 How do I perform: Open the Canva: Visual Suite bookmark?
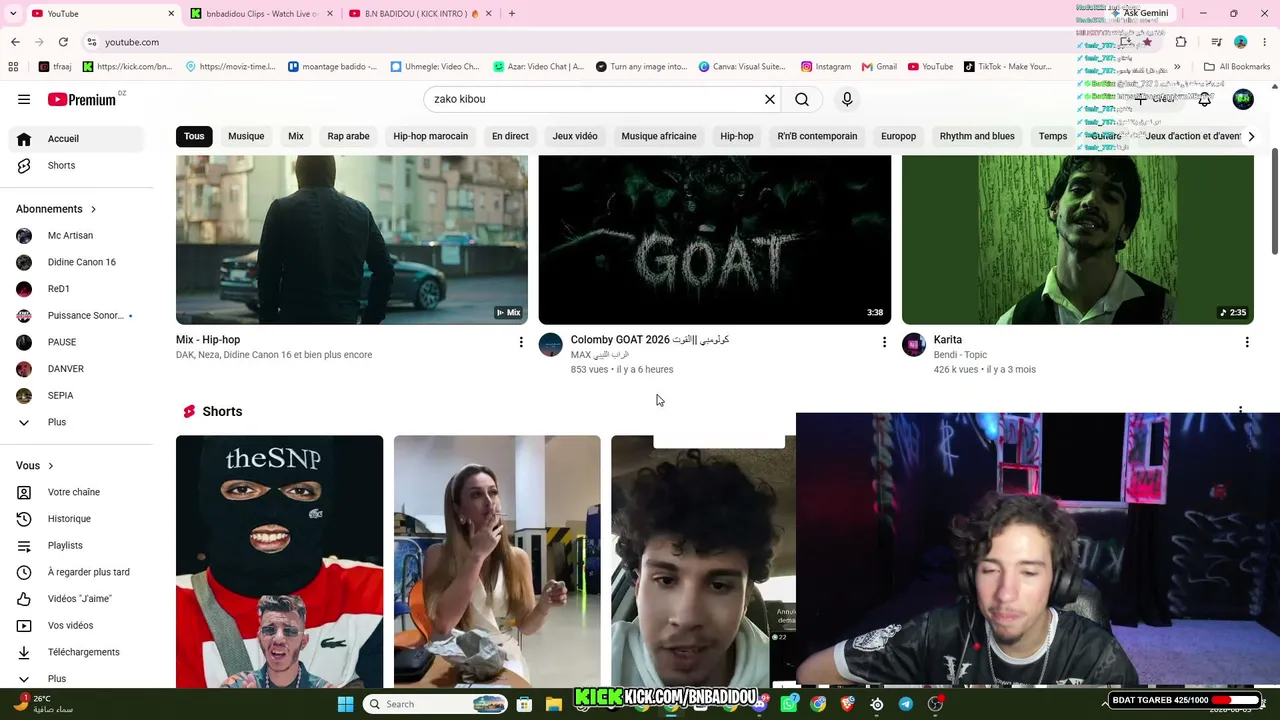(x=742, y=67)
